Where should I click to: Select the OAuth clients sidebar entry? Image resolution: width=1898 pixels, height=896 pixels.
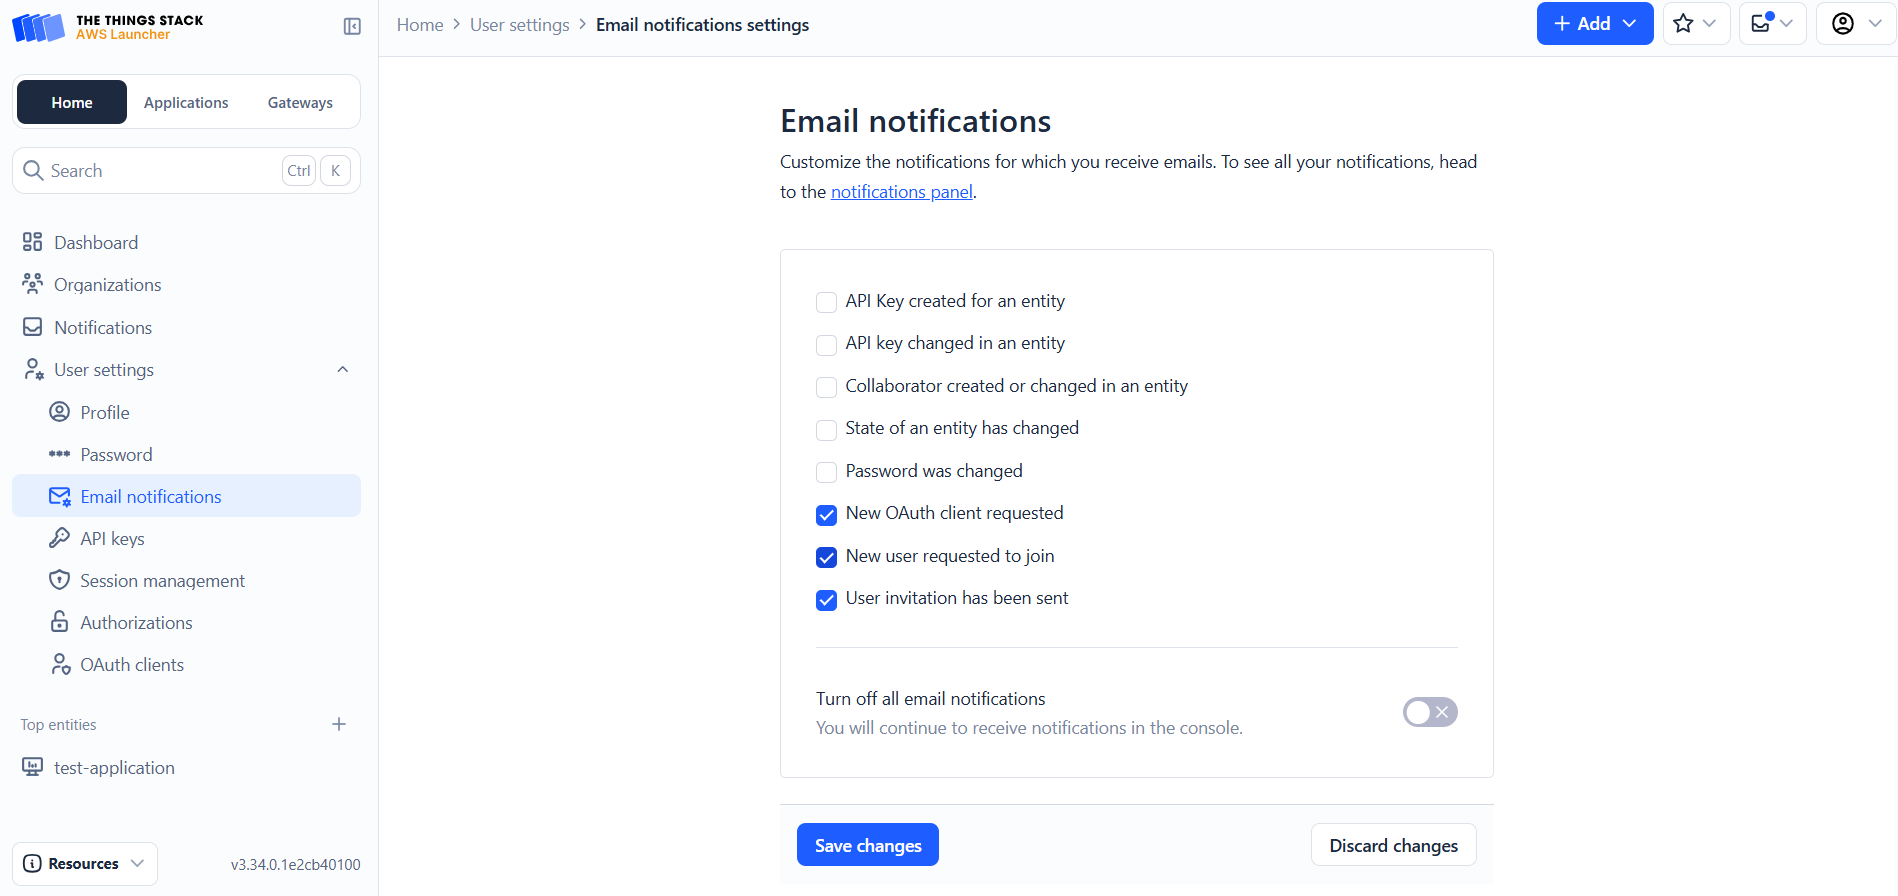point(132,664)
